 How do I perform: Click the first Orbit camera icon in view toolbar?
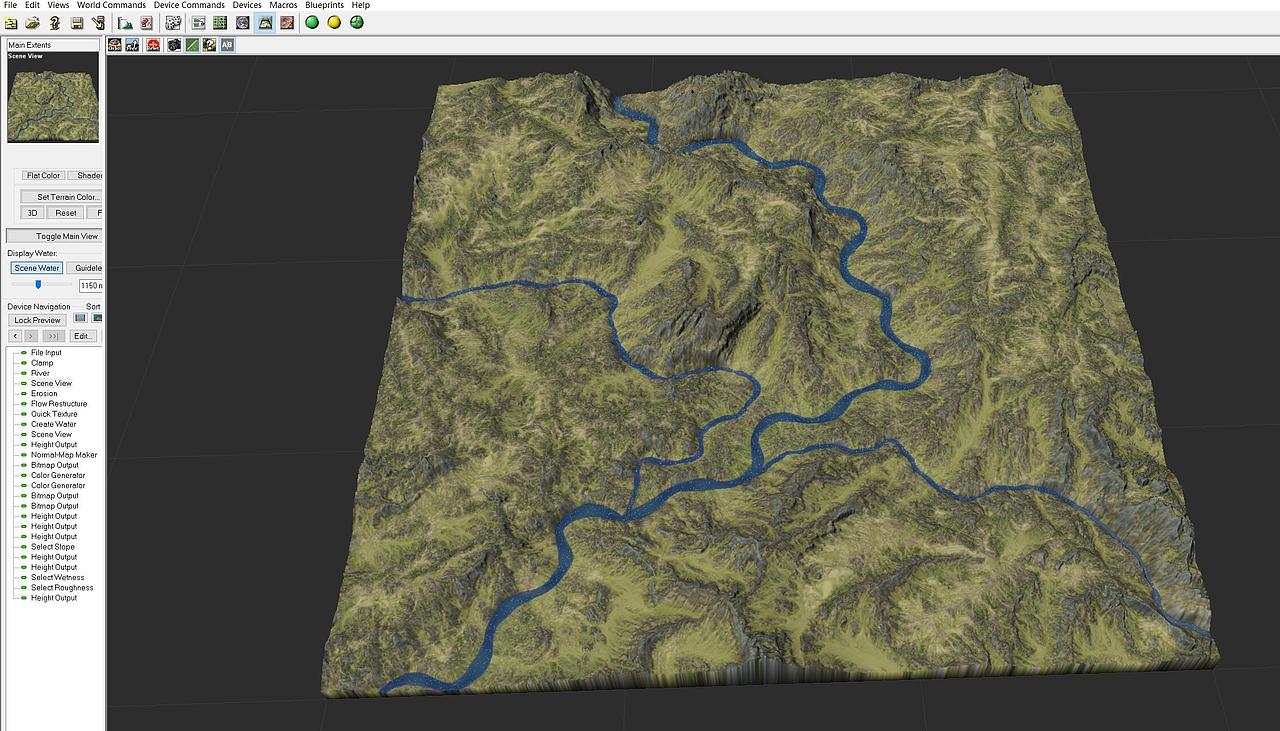[x=114, y=45]
